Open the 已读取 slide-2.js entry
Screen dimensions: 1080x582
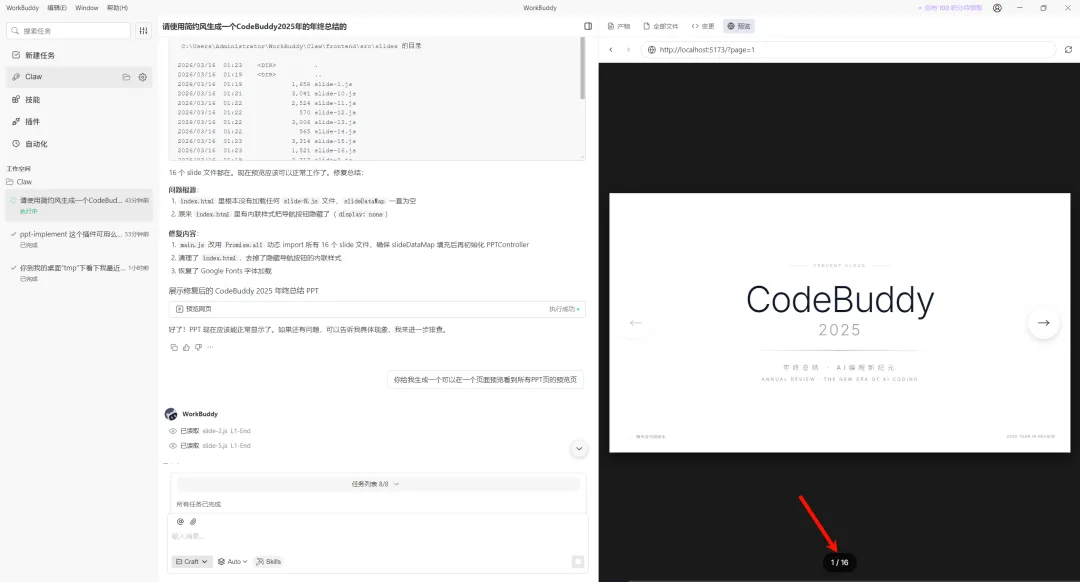(x=210, y=431)
